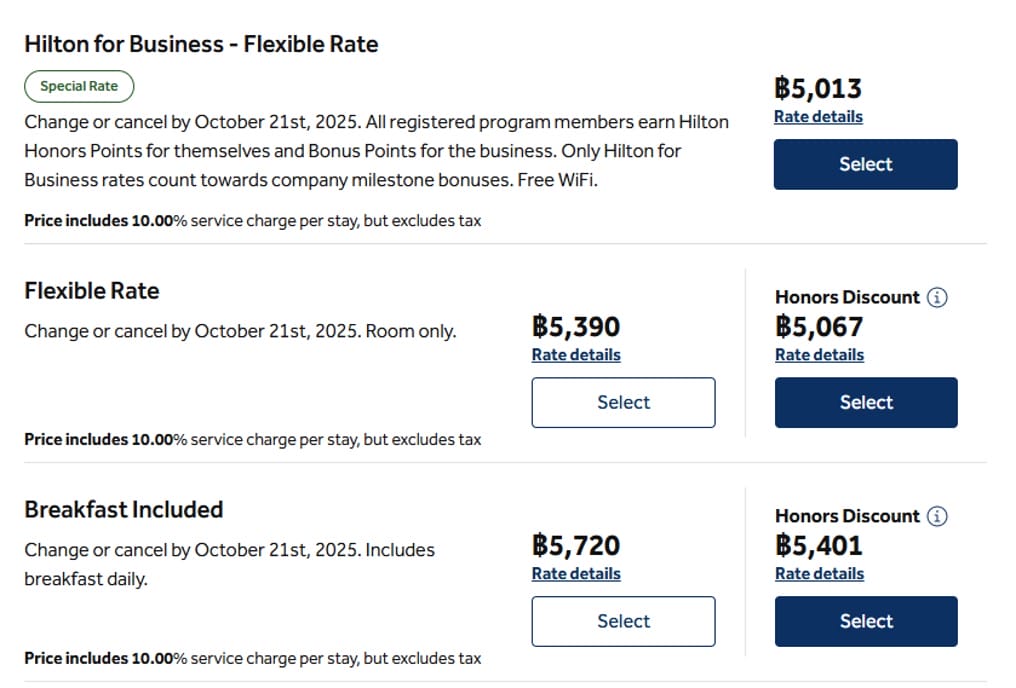Select the Hilton for Business ฿5,013 rate
This screenshot has width=1016, height=688.
(865, 164)
